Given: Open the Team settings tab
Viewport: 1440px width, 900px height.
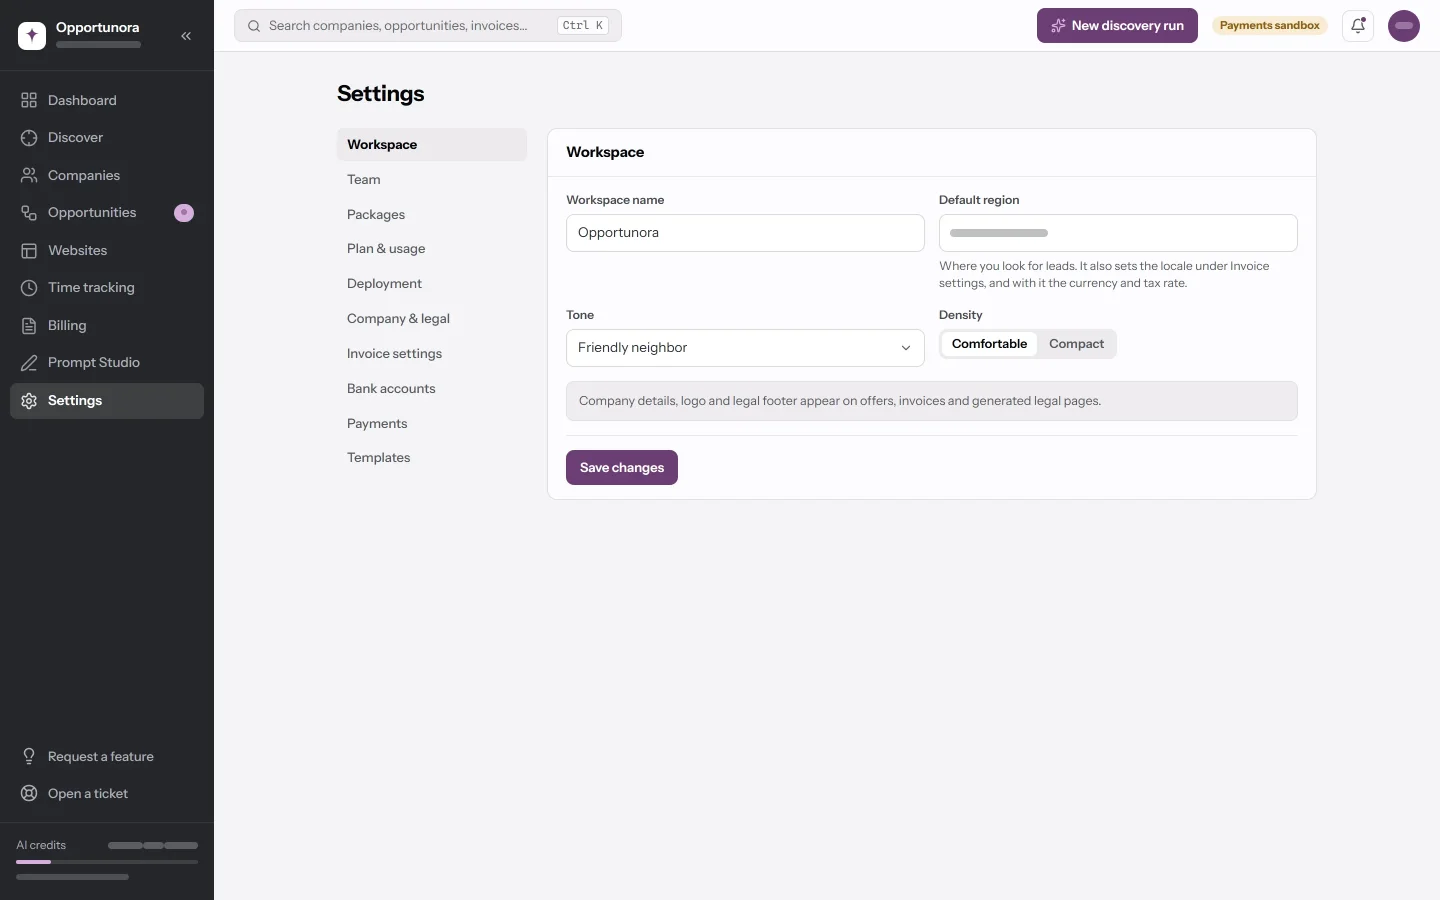Looking at the screenshot, I should (432, 180).
